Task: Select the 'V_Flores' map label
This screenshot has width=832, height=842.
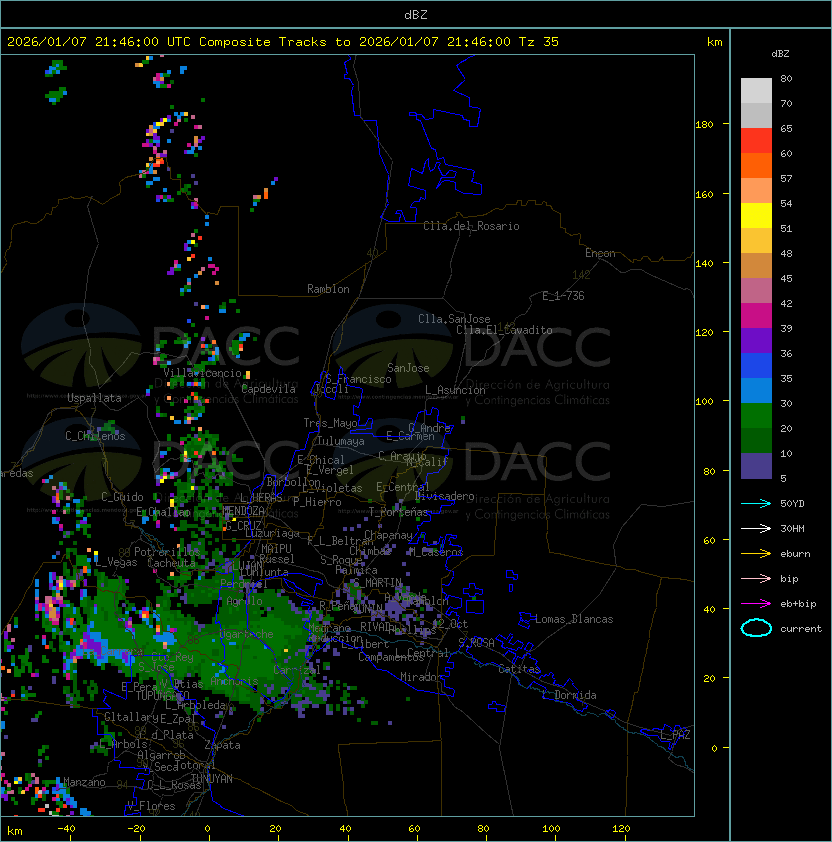Action: (x=151, y=806)
